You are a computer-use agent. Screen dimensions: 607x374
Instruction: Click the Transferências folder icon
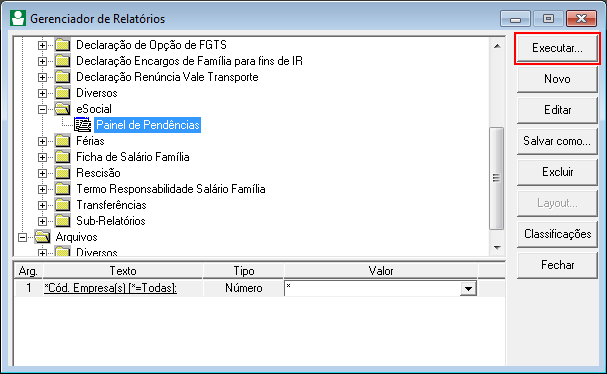(x=62, y=205)
